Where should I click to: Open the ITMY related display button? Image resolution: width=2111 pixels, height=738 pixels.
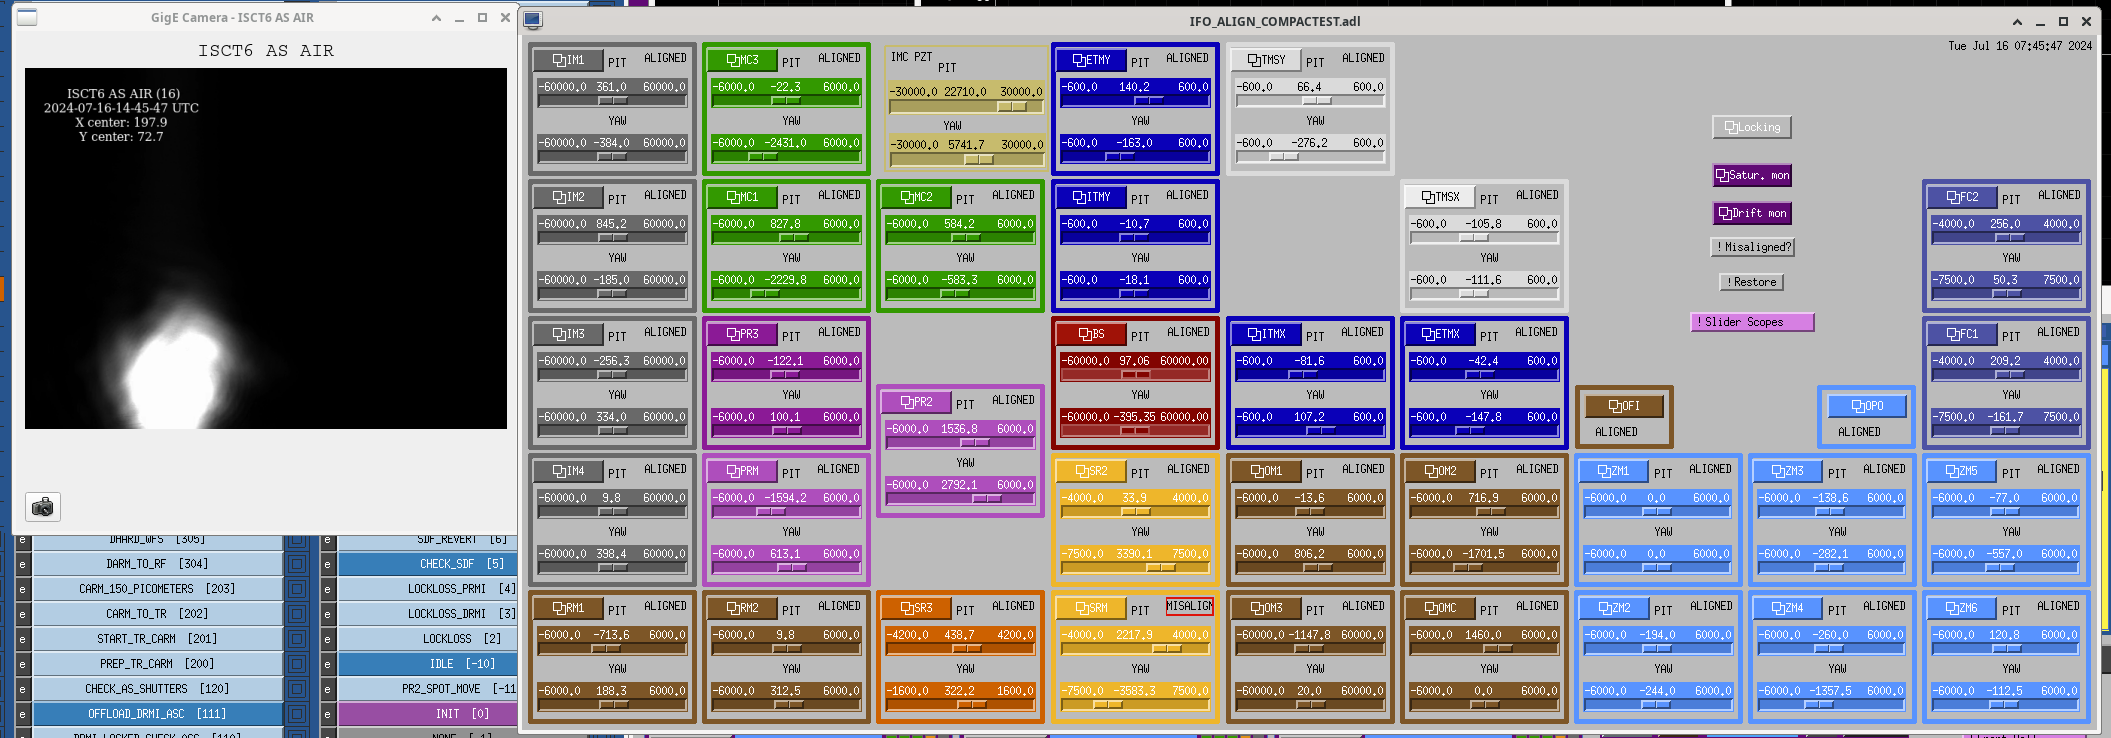tap(1091, 197)
